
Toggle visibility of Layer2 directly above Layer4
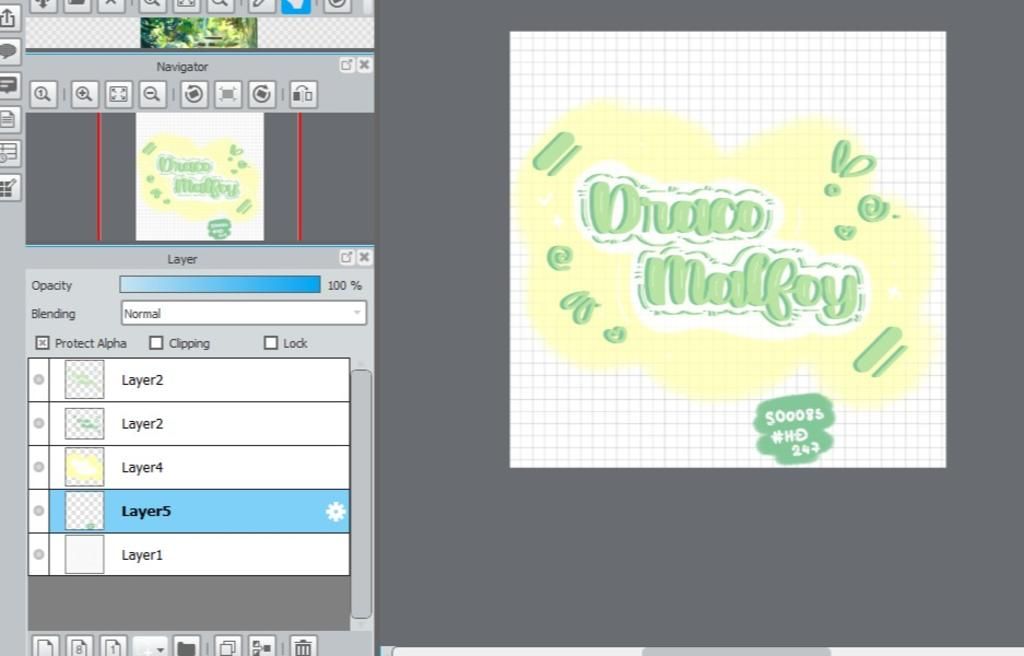[39, 423]
